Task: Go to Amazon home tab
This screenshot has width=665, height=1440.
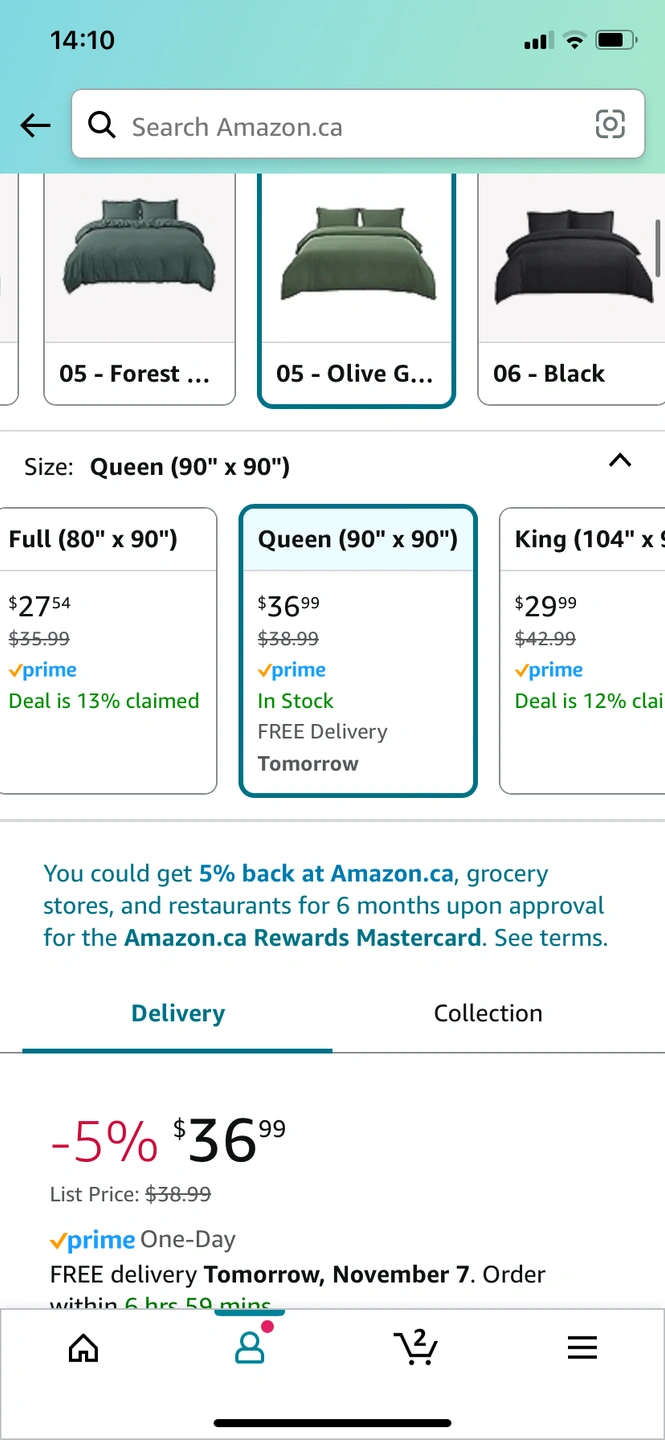Action: (83, 1348)
